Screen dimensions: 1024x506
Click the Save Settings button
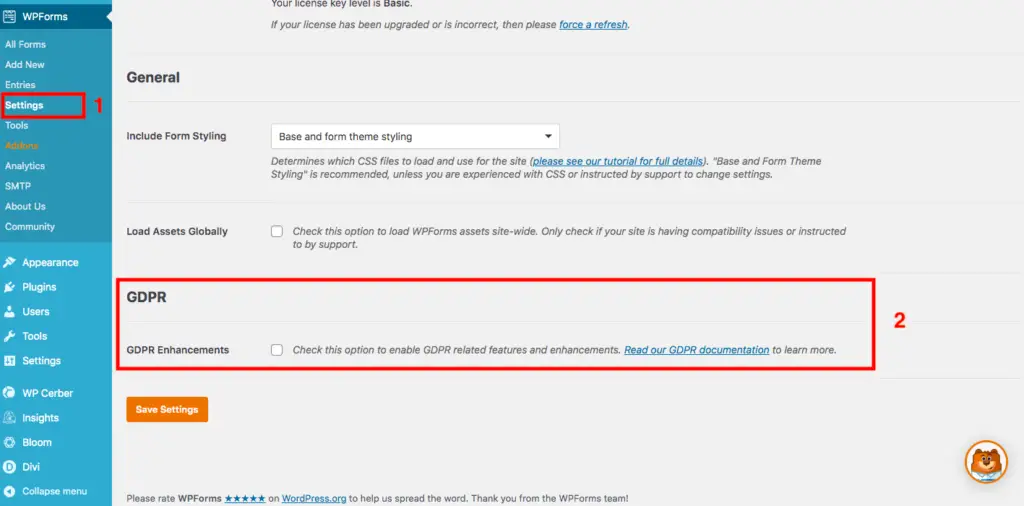pos(167,409)
